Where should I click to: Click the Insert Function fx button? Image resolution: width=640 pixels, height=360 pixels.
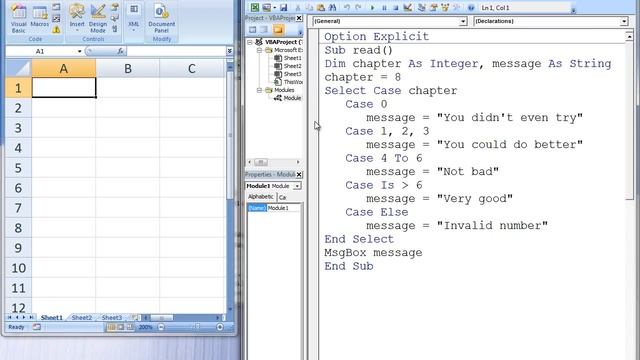pyautogui.click(x=120, y=51)
